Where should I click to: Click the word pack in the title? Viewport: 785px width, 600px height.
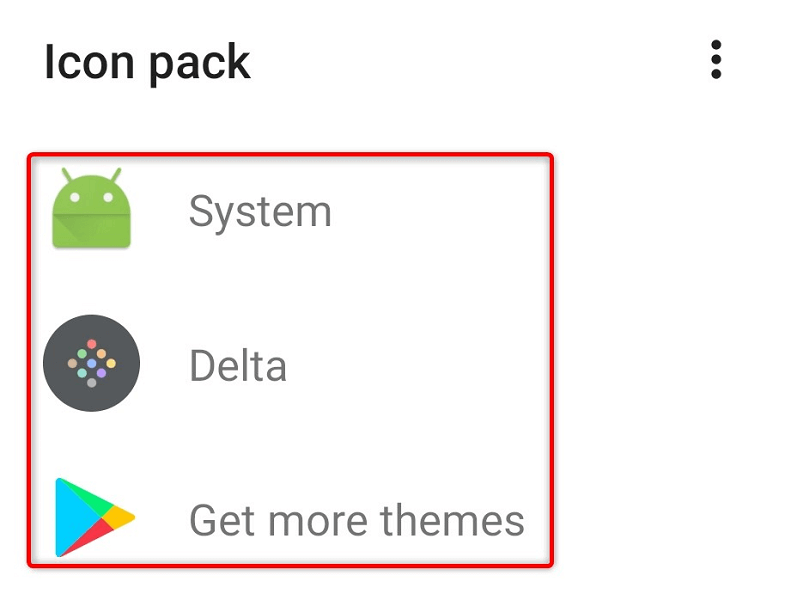coord(199,65)
